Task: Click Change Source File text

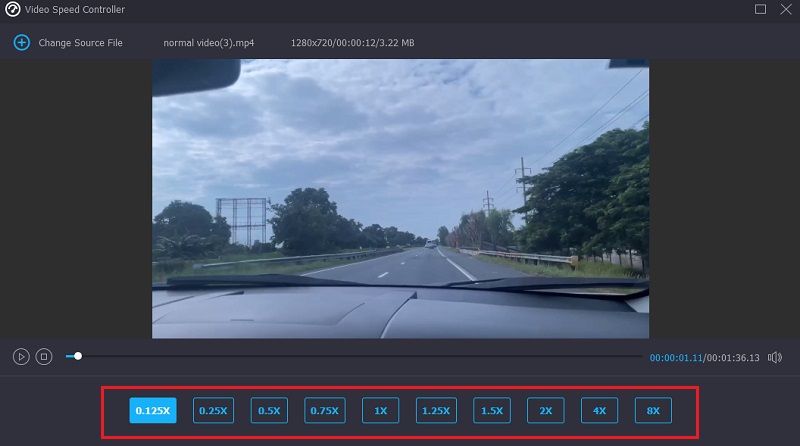Action: (x=80, y=43)
